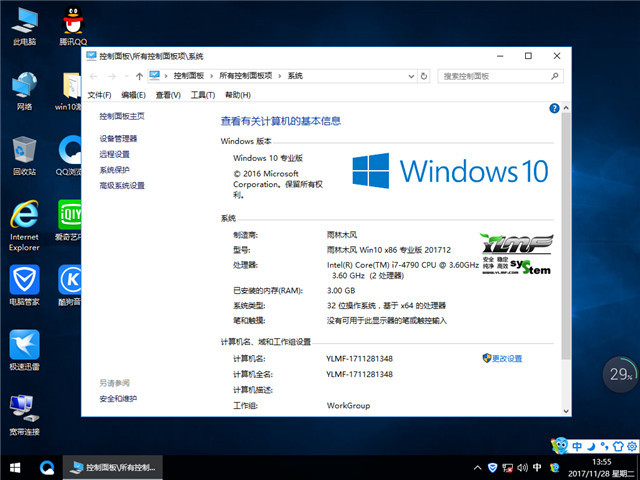
Task: Toggle the tray 中 IME indicator
Action: 537,468
